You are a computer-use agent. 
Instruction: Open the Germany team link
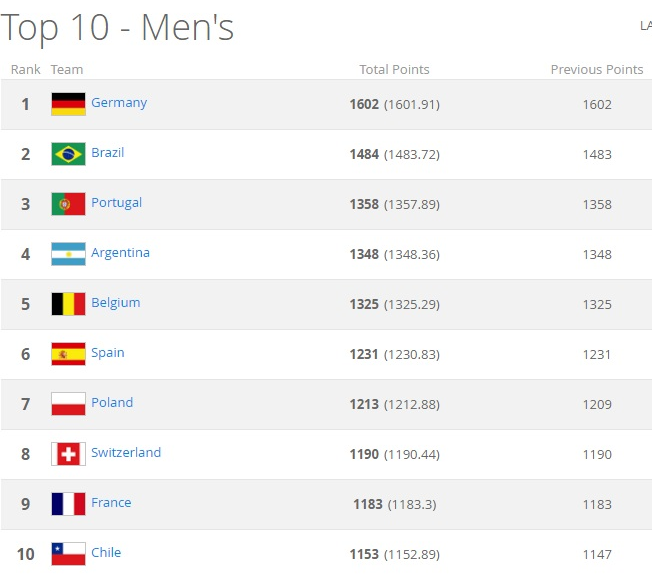[119, 103]
